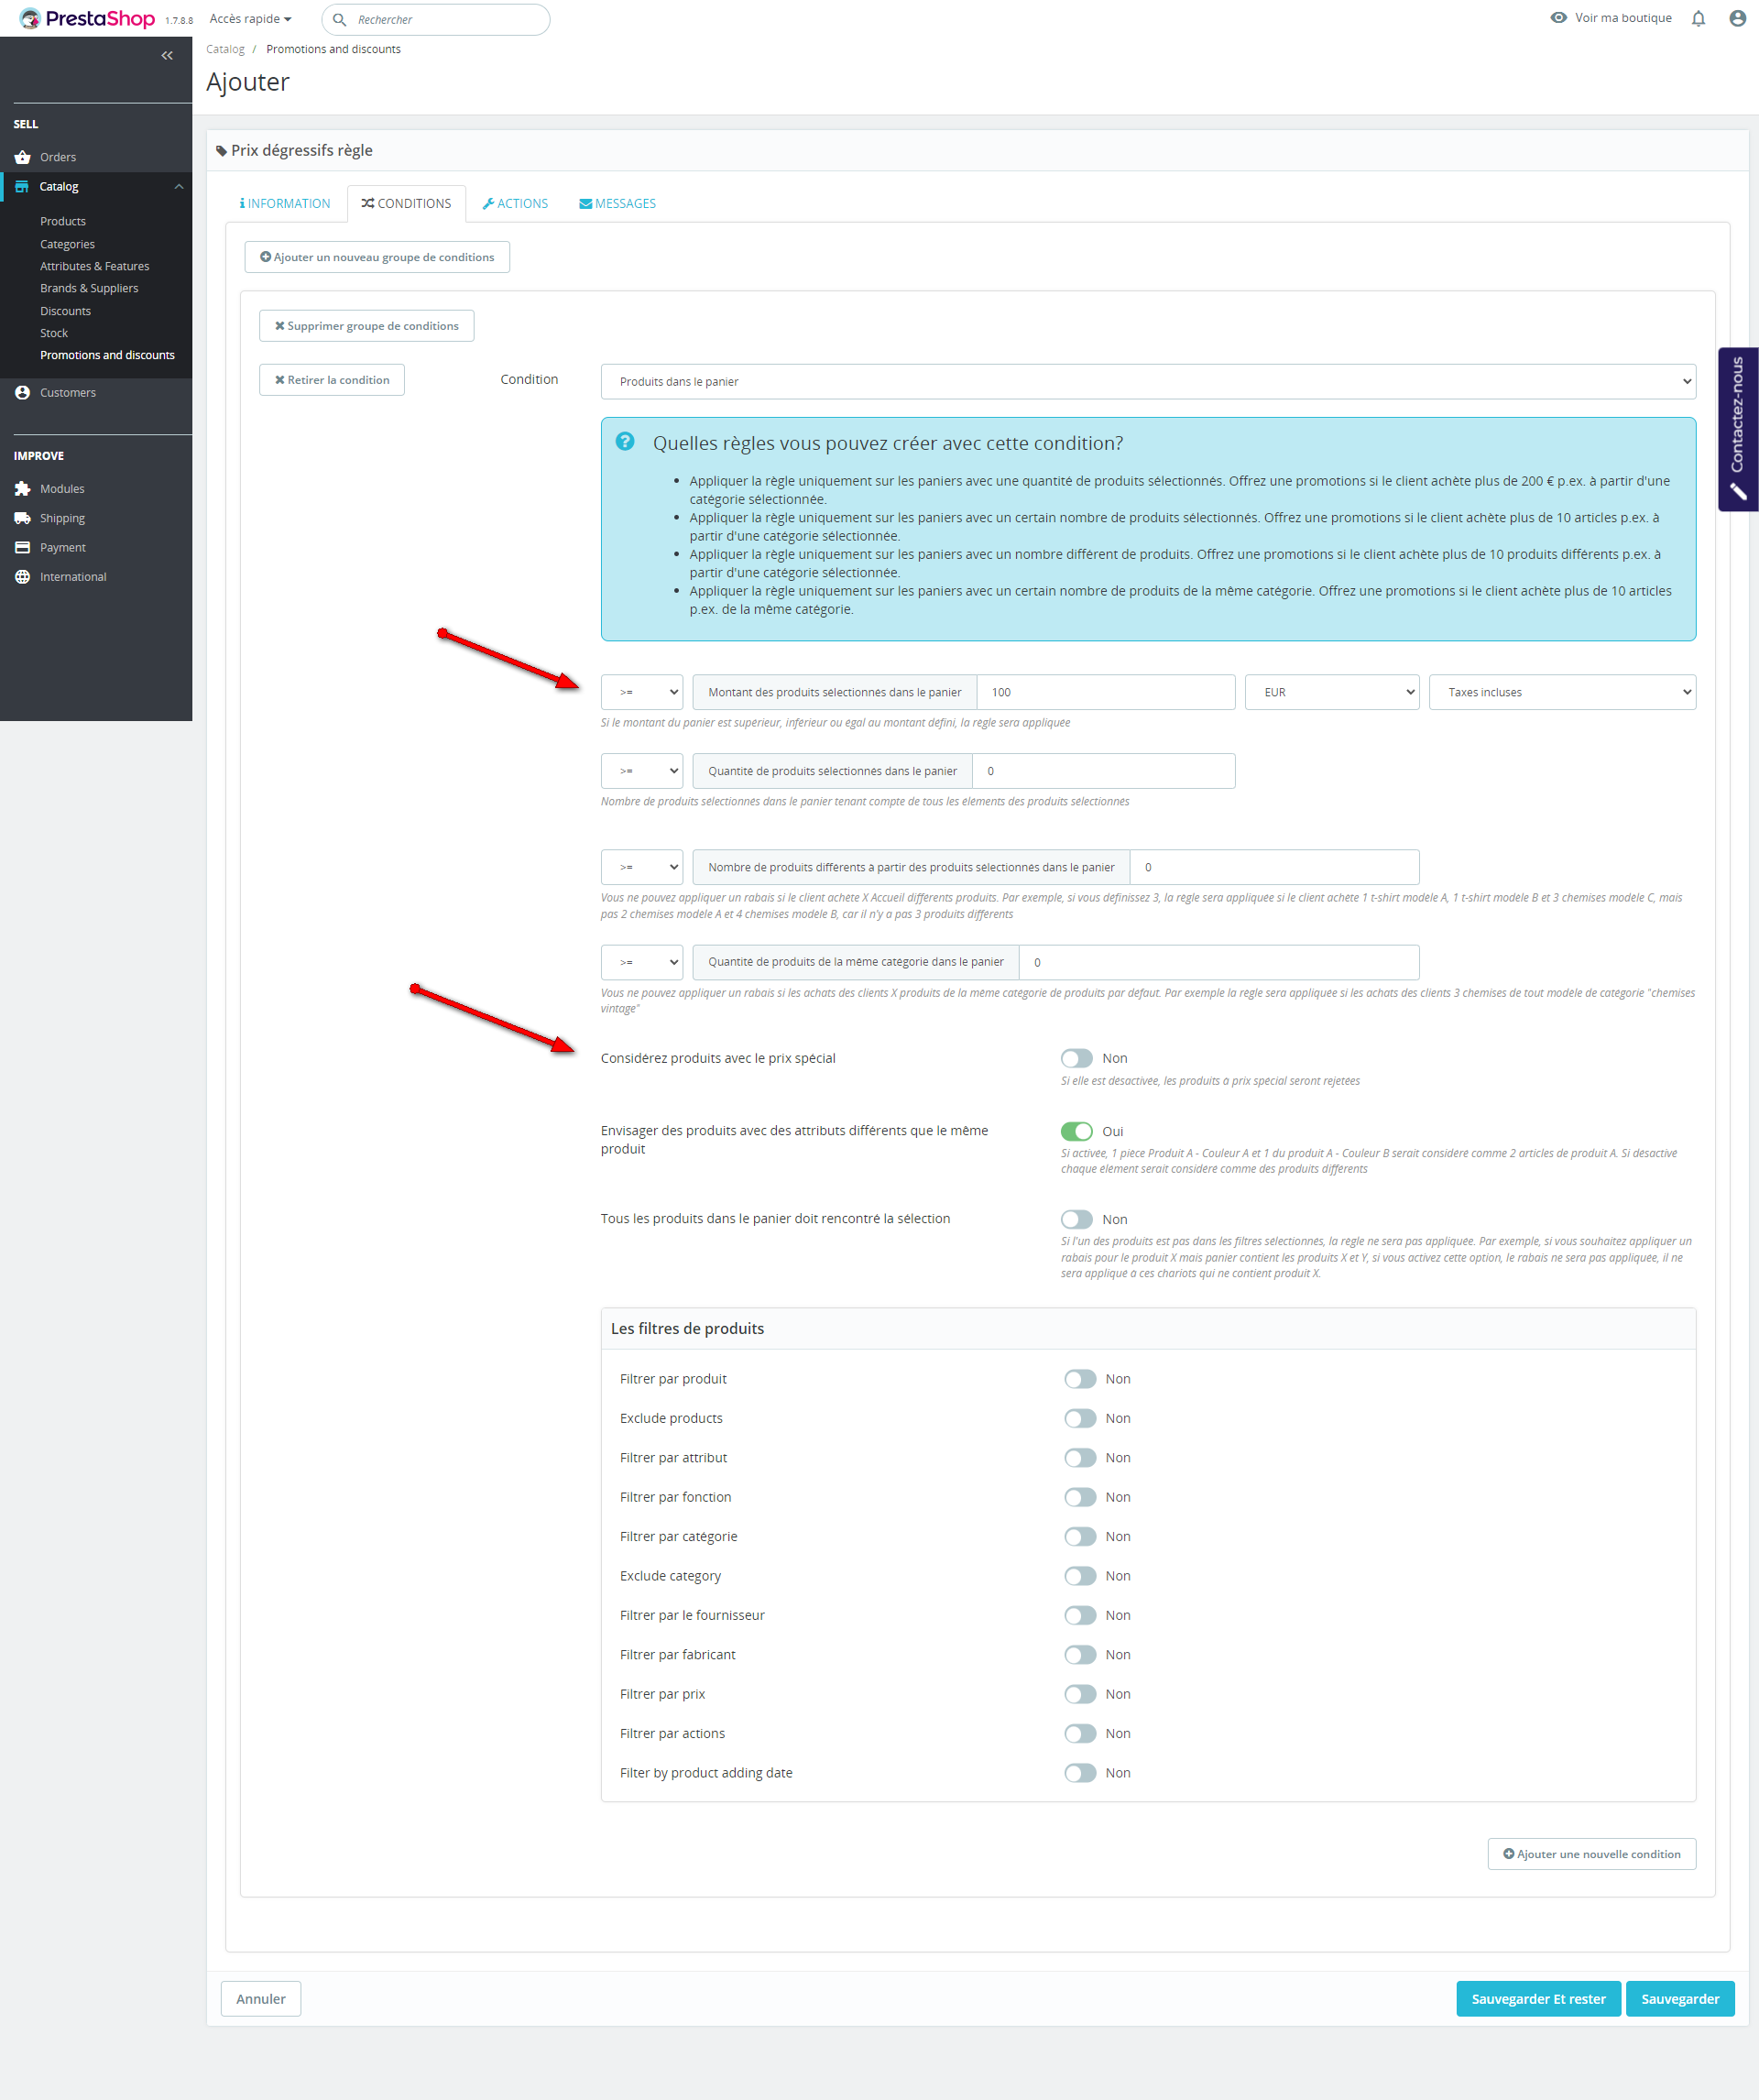Click the Orders basket icon in sidebar
The image size is (1759, 2100).
click(22, 157)
